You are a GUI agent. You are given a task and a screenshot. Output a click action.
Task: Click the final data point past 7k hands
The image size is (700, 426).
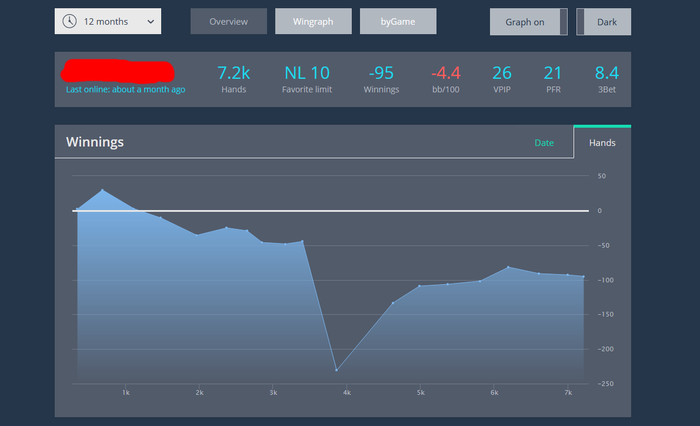[583, 276]
